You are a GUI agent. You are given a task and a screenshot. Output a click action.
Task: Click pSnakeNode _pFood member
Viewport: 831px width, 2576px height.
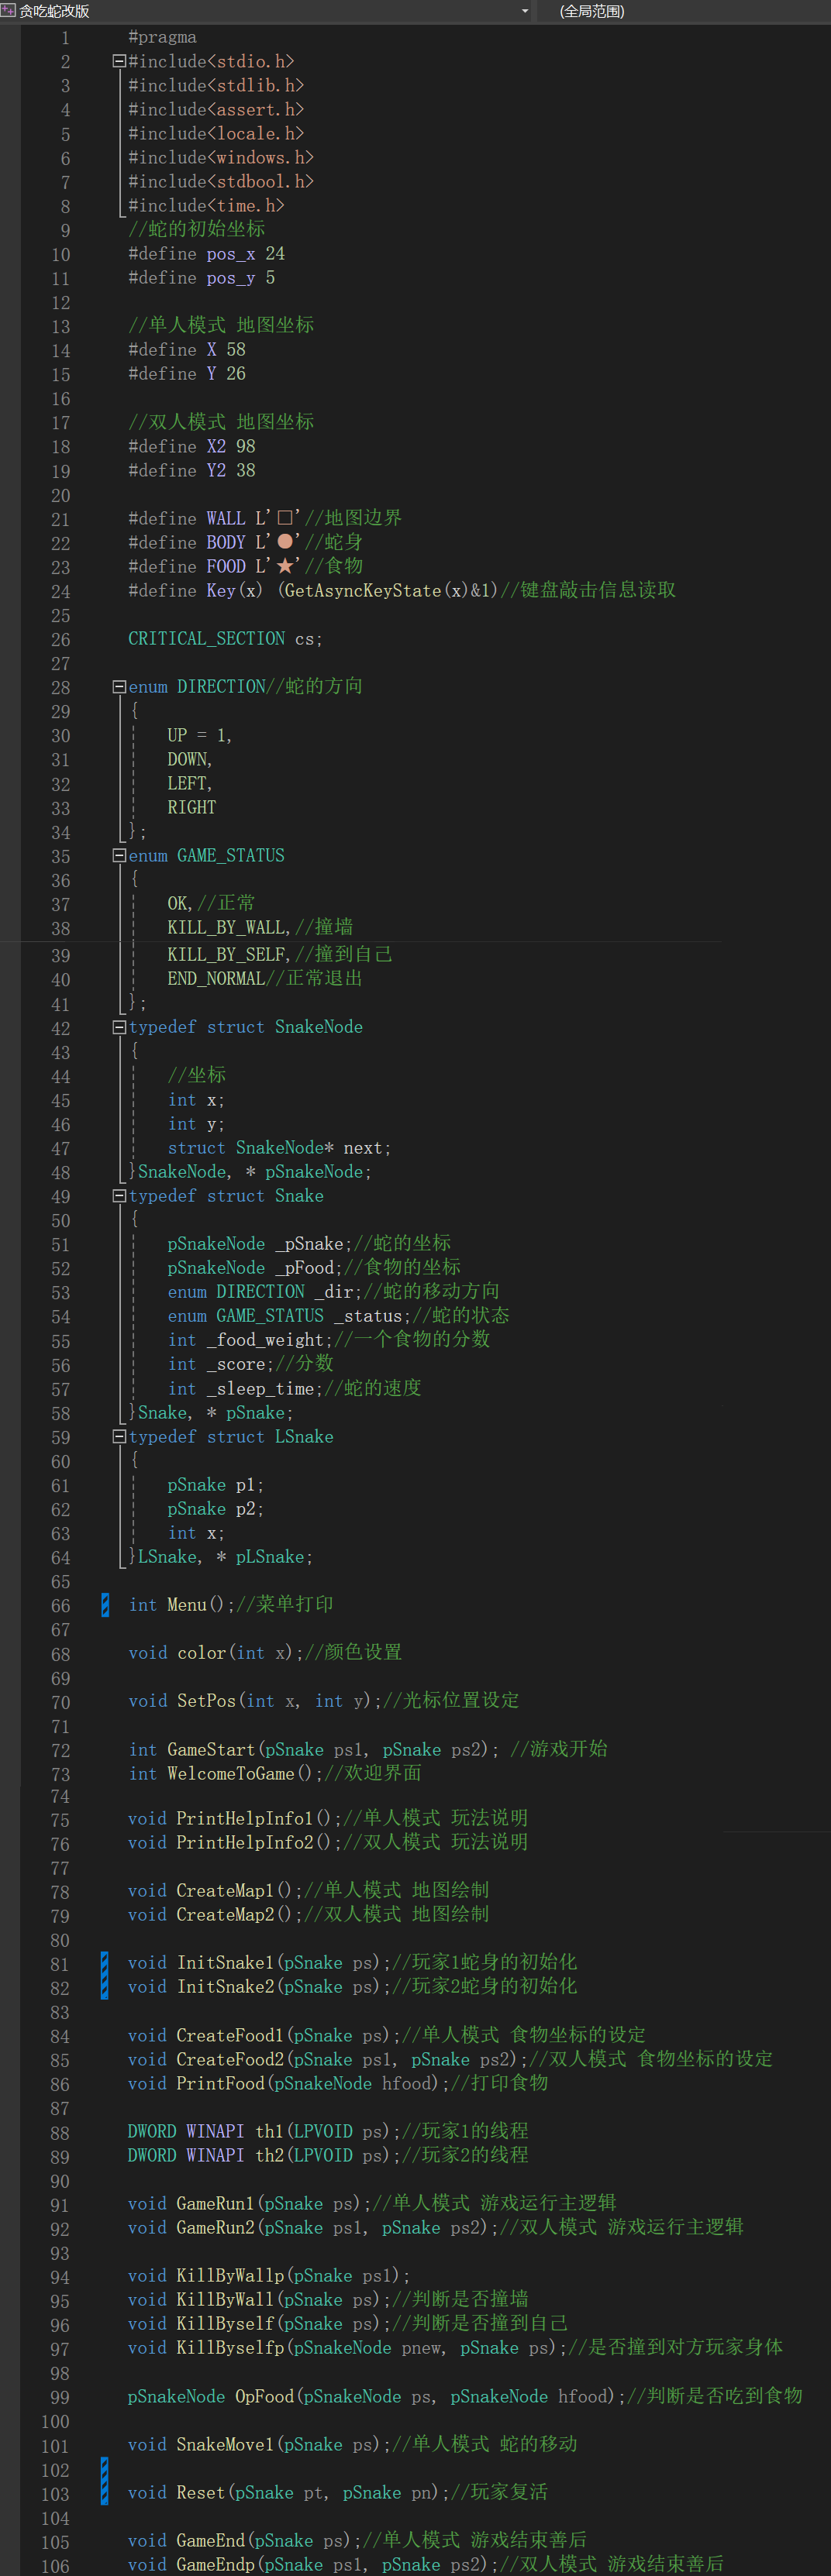(255, 1268)
